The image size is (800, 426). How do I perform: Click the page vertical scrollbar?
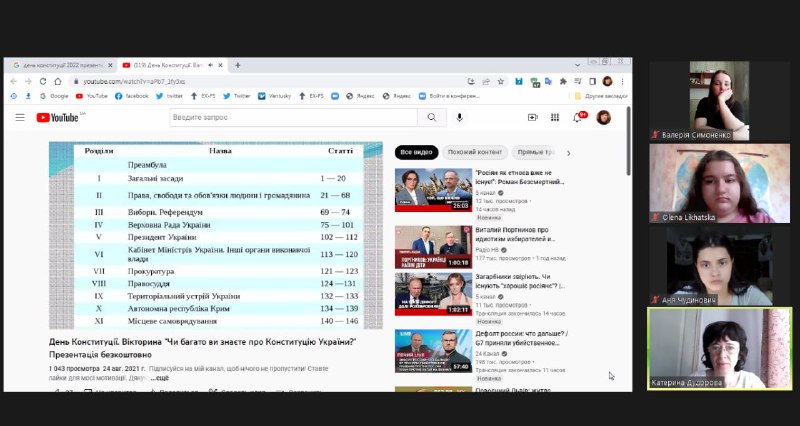tap(629, 141)
